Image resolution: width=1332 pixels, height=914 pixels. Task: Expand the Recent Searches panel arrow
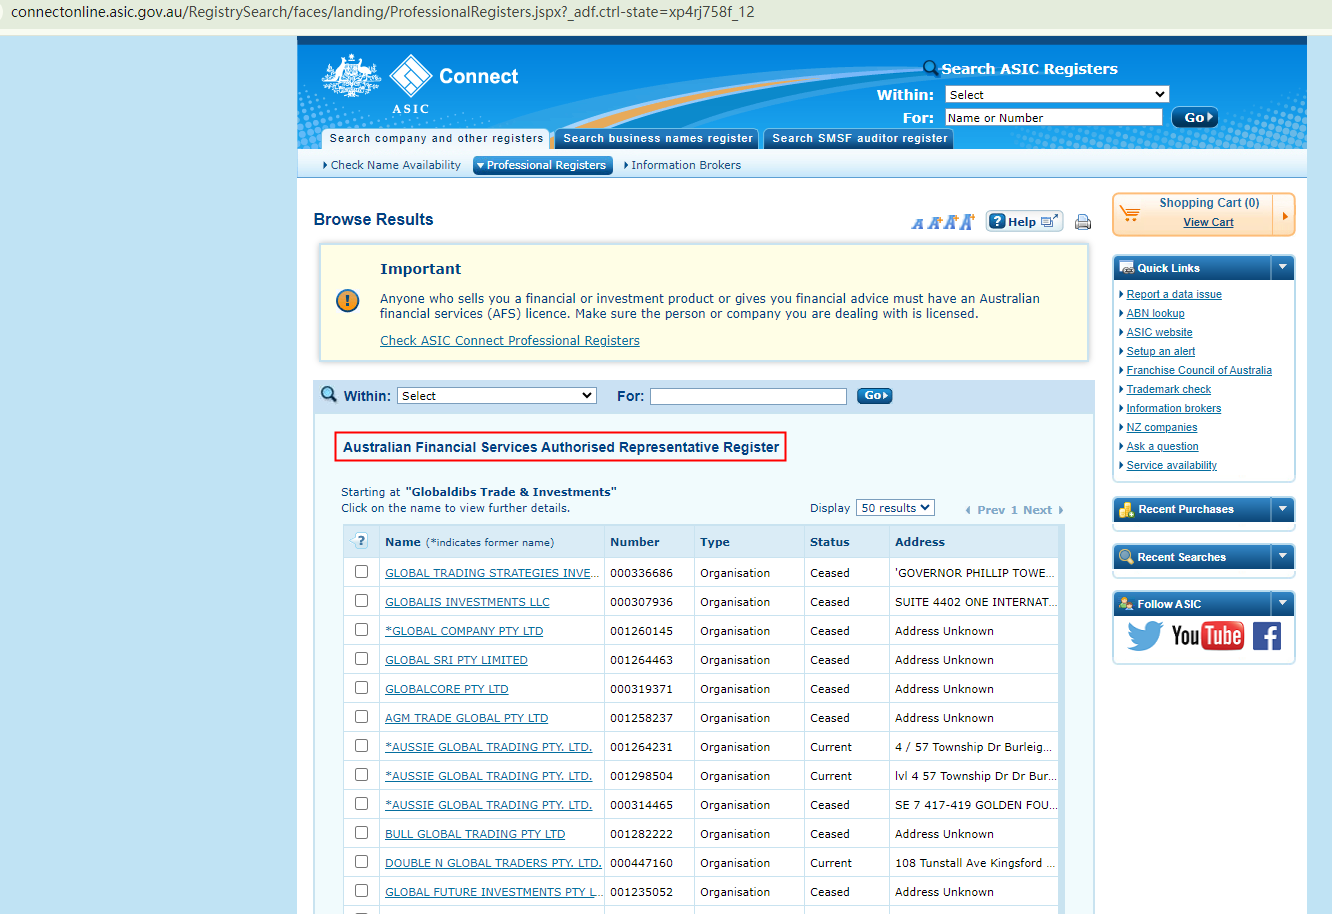click(x=1283, y=556)
